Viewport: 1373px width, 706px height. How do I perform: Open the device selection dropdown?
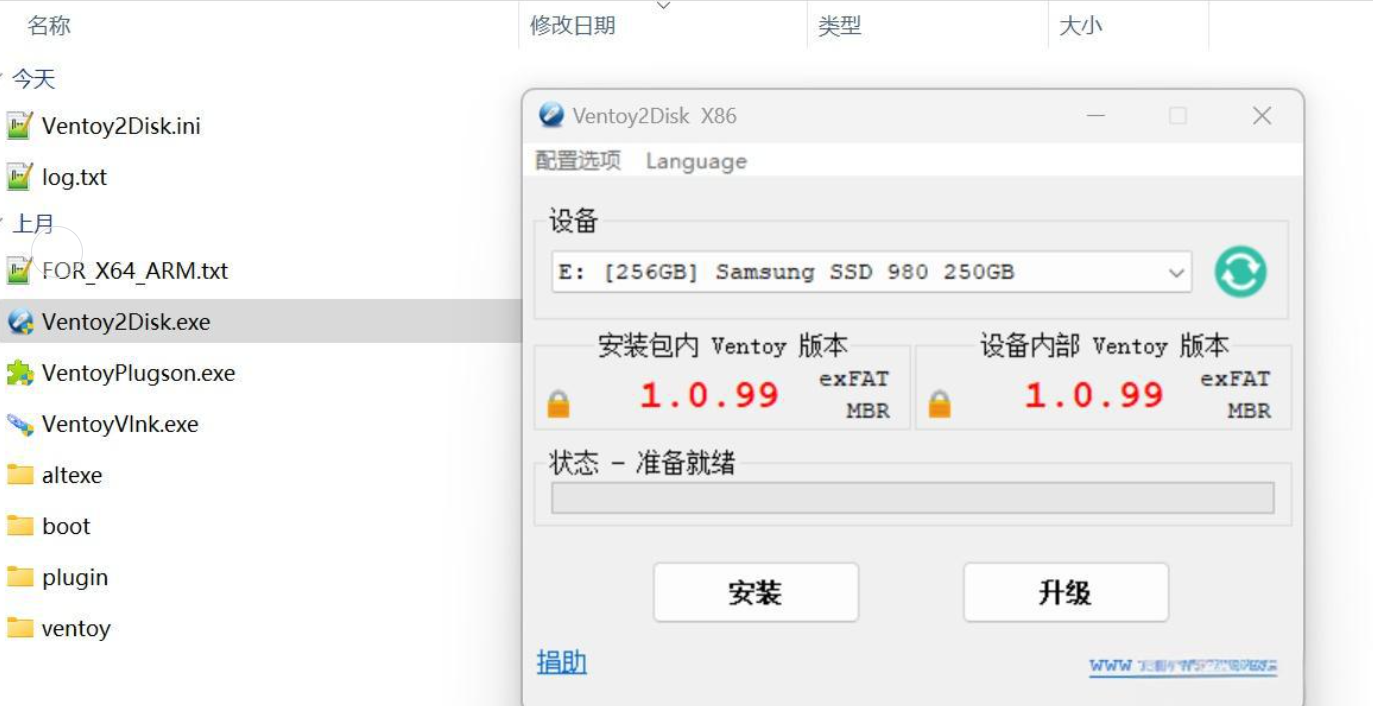click(x=1176, y=272)
